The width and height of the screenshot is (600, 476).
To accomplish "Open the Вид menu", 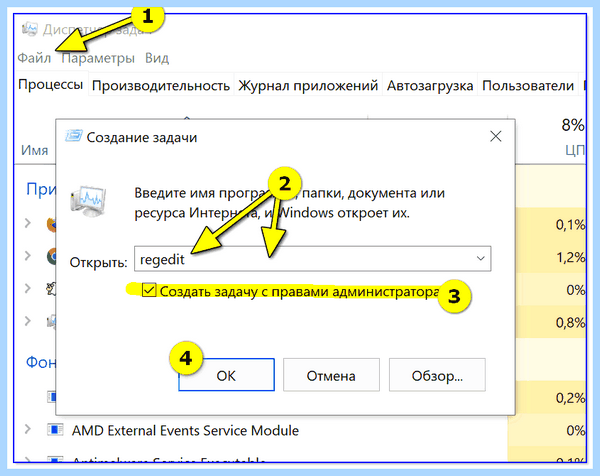I will point(157,58).
